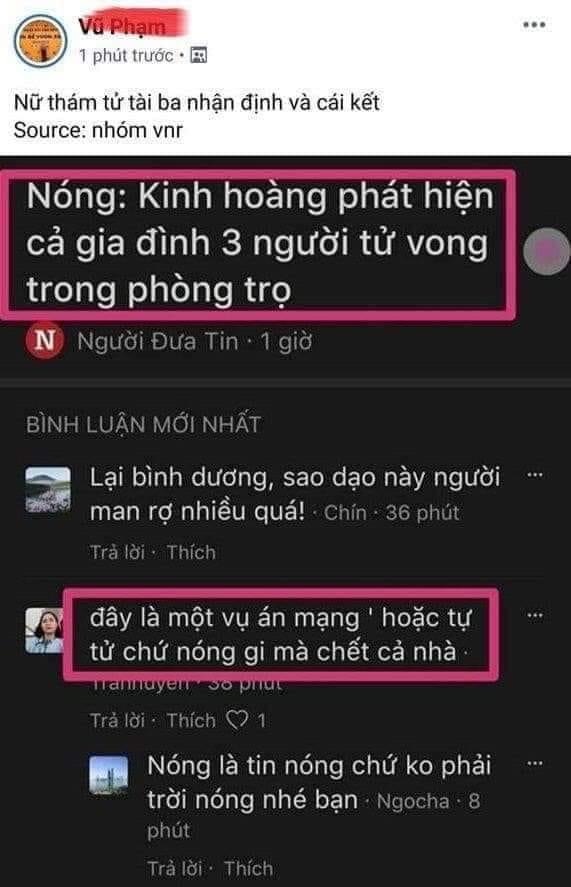
Task: Open the Người Đưa Tin source name
Action: [158, 341]
